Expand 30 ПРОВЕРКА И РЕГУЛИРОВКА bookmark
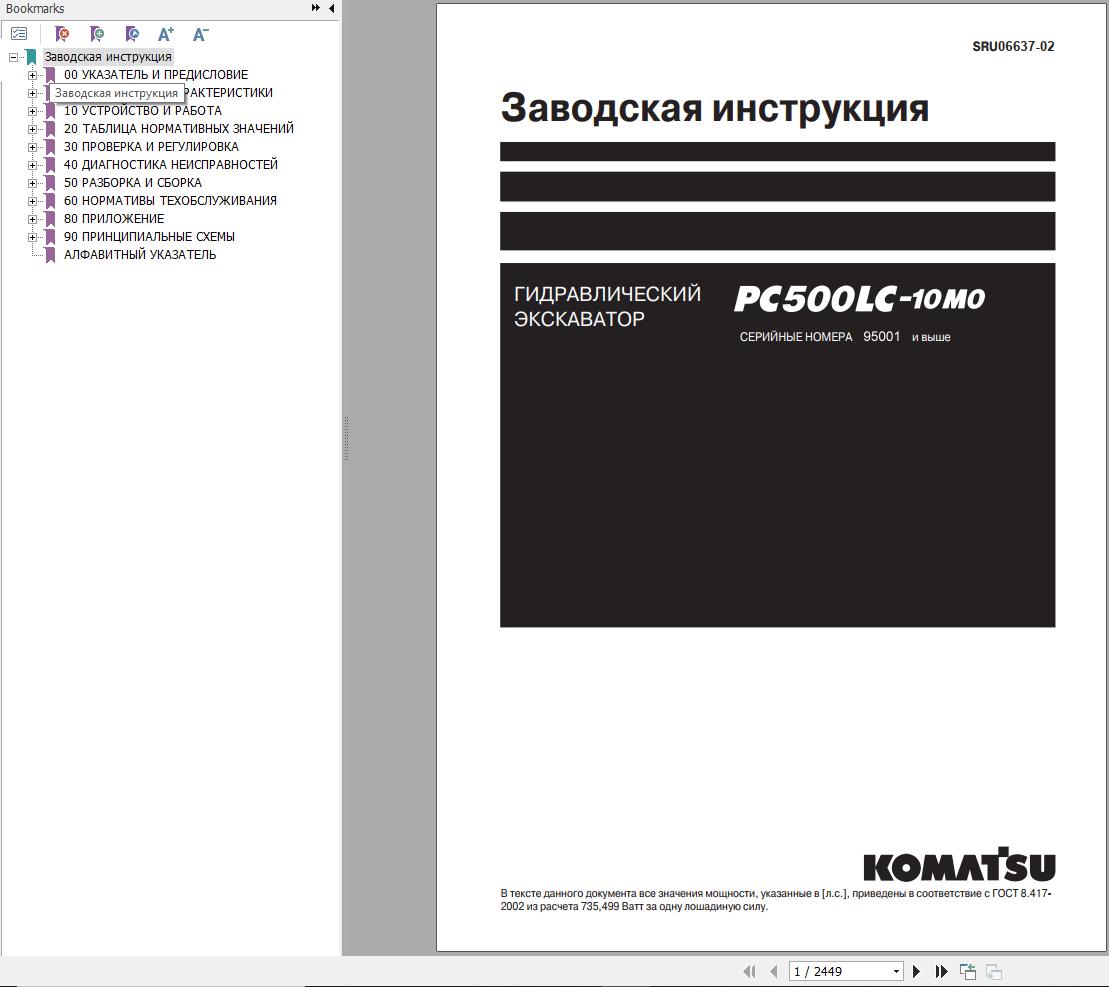This screenshot has width=1109, height=987. coord(32,147)
